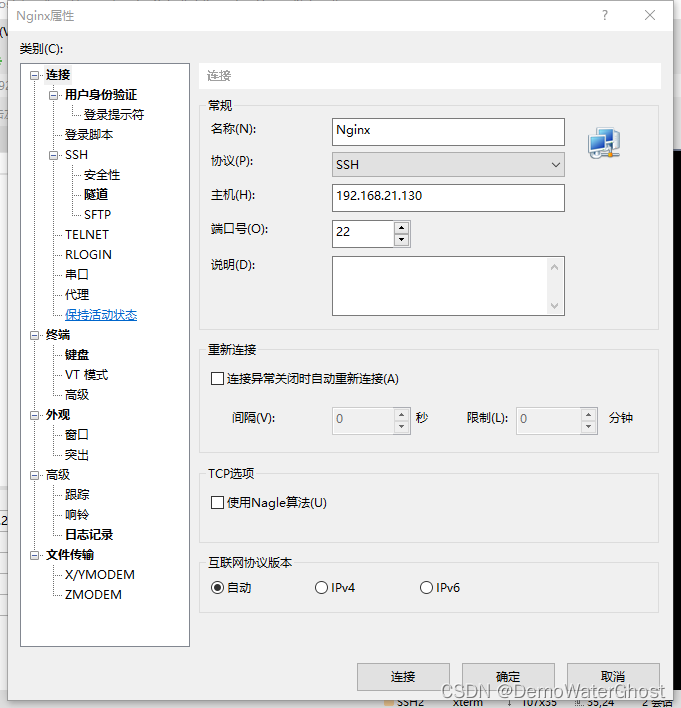Click the disabled 限制 minutes field
This screenshot has width=681, height=708.
click(x=549, y=421)
